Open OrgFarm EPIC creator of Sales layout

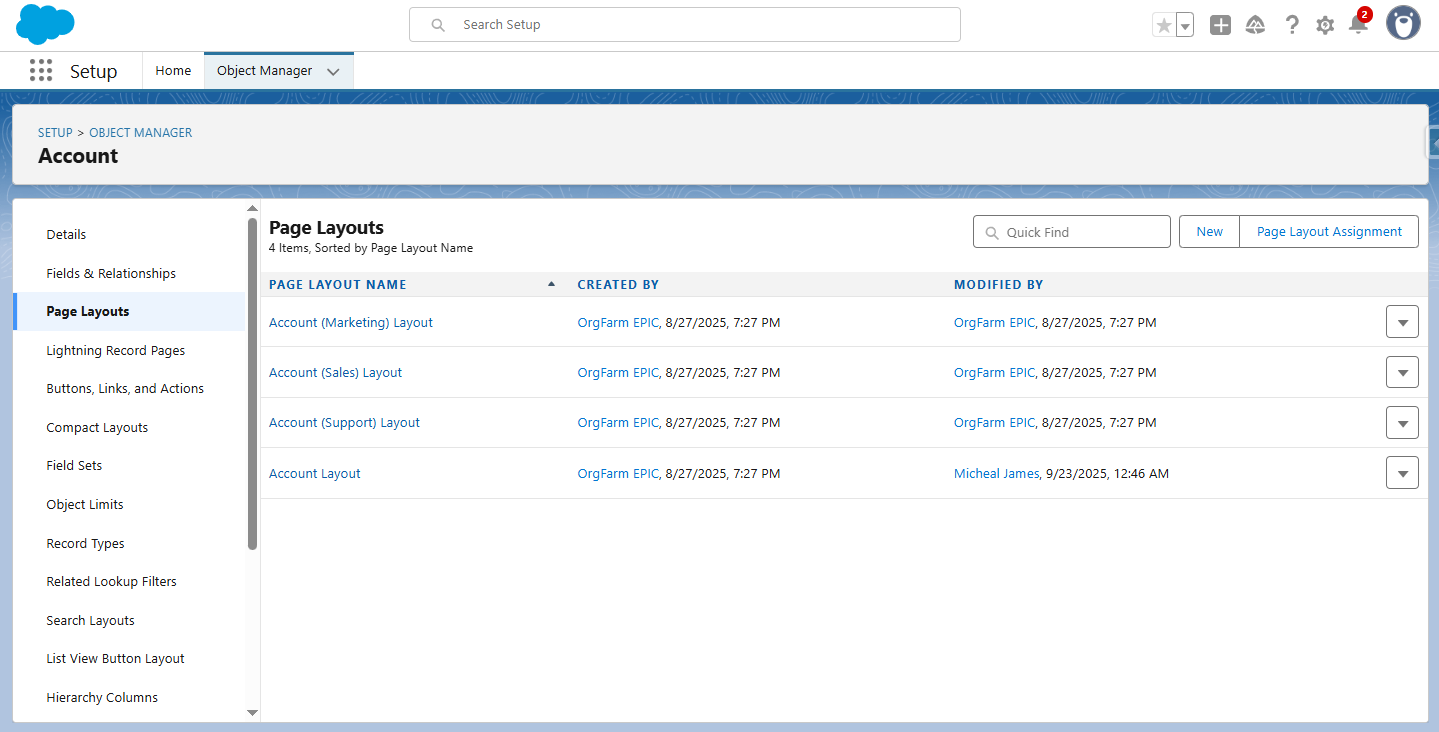click(618, 373)
